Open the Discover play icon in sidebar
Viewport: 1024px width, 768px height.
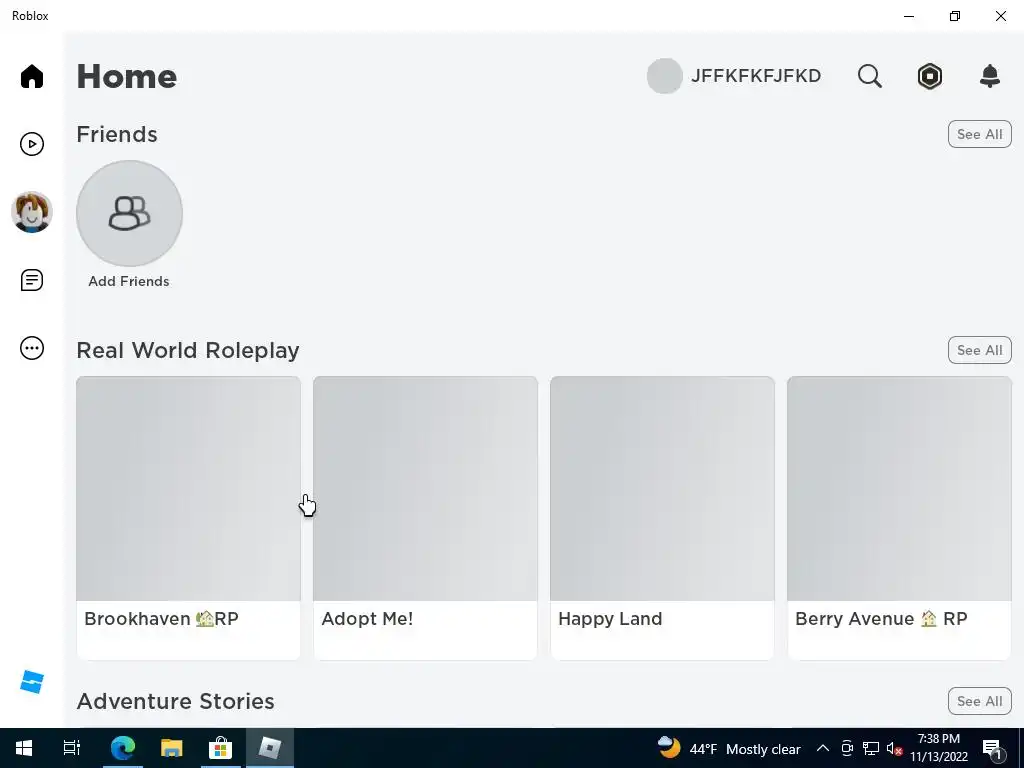[x=31, y=144]
